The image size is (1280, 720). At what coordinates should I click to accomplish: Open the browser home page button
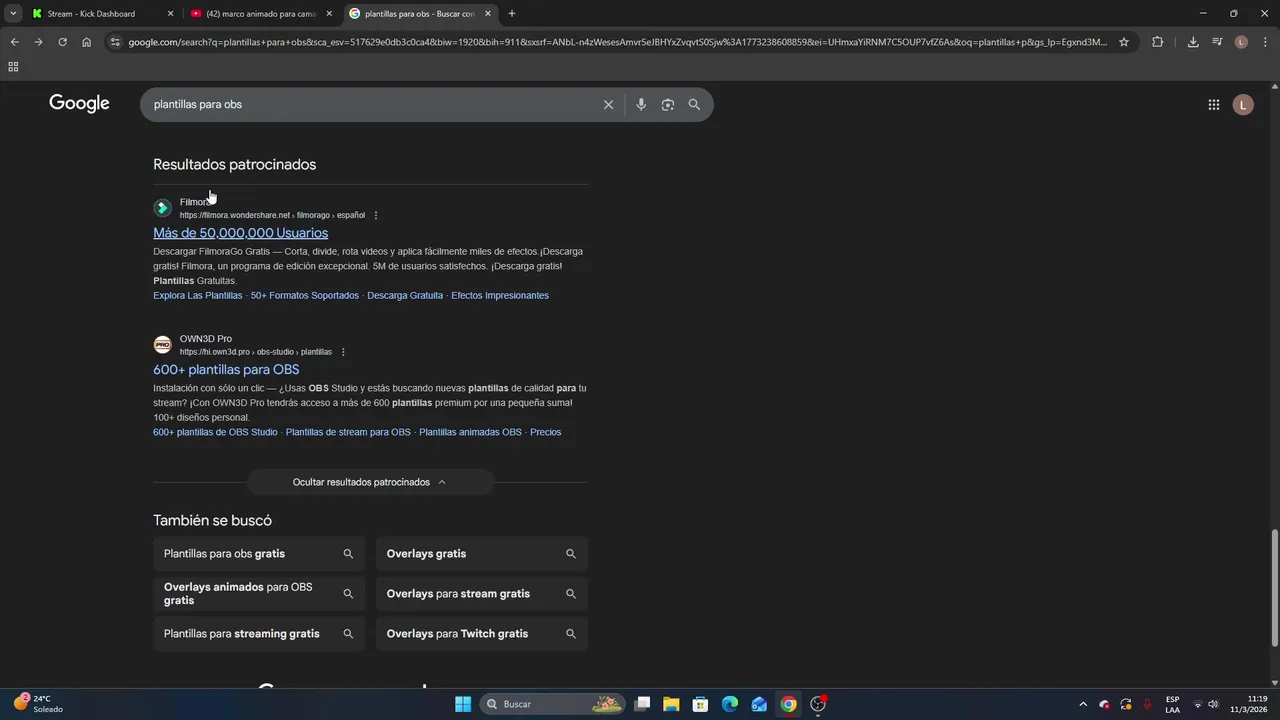87,42
